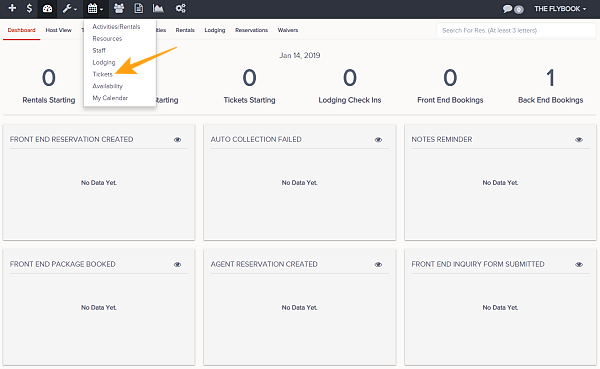Toggle eye on Agent Reservation Created

[x=378, y=265]
